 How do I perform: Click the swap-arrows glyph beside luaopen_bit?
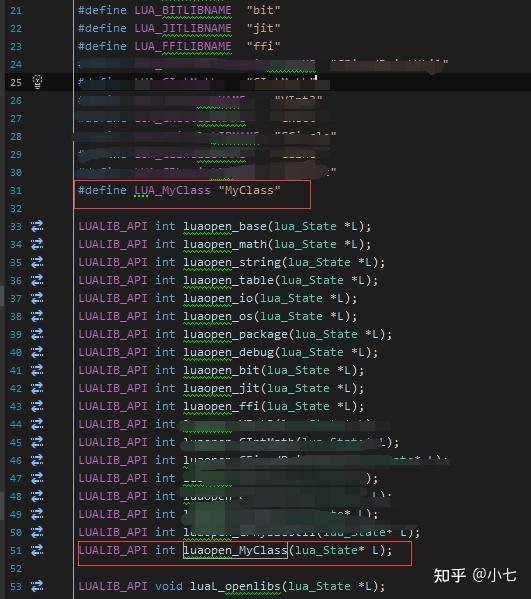[37, 370]
